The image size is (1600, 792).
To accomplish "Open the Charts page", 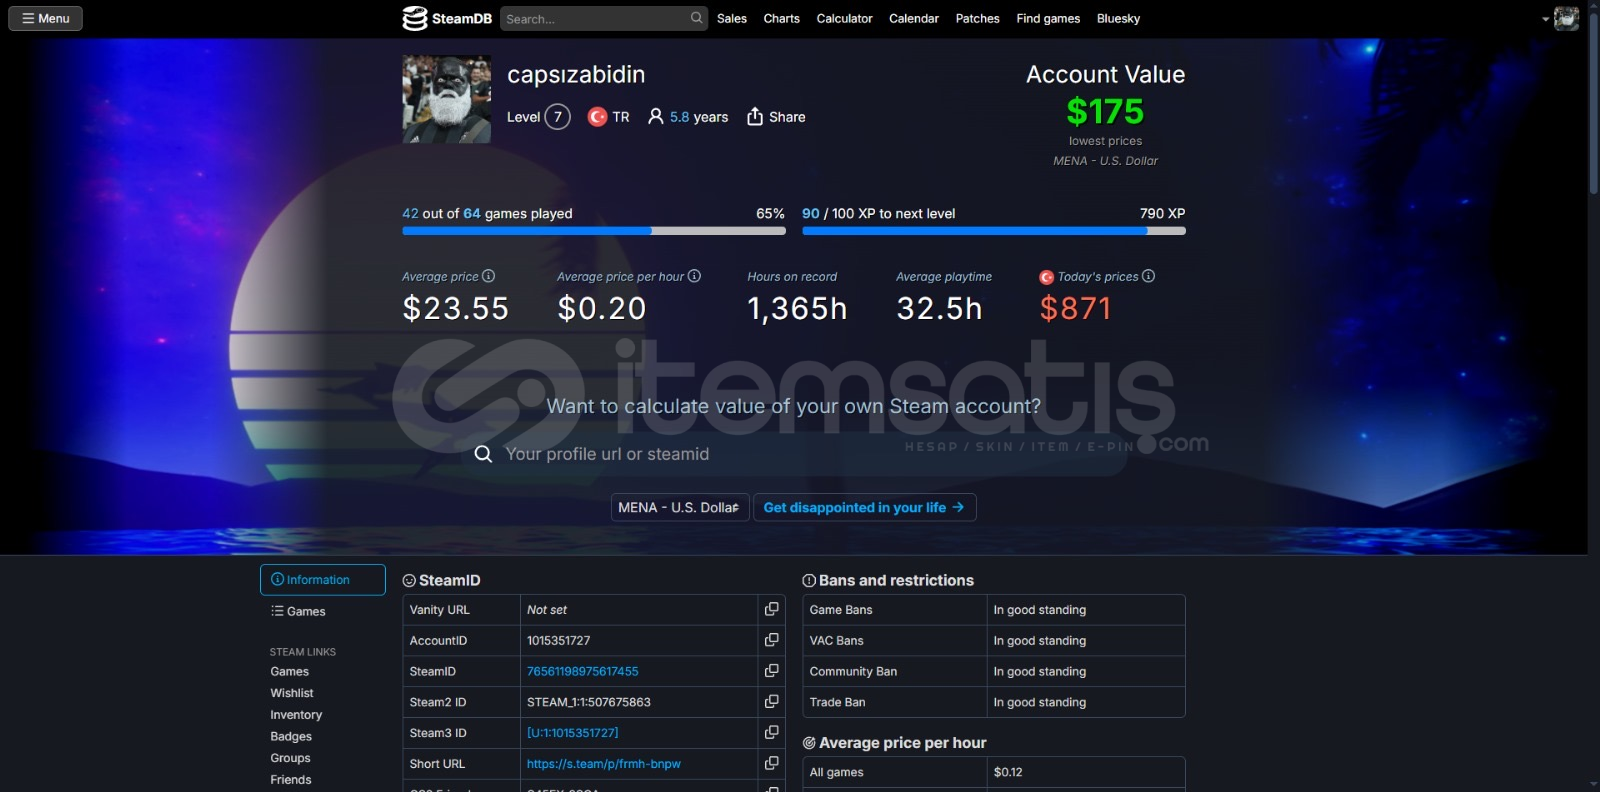I will 781,18.
